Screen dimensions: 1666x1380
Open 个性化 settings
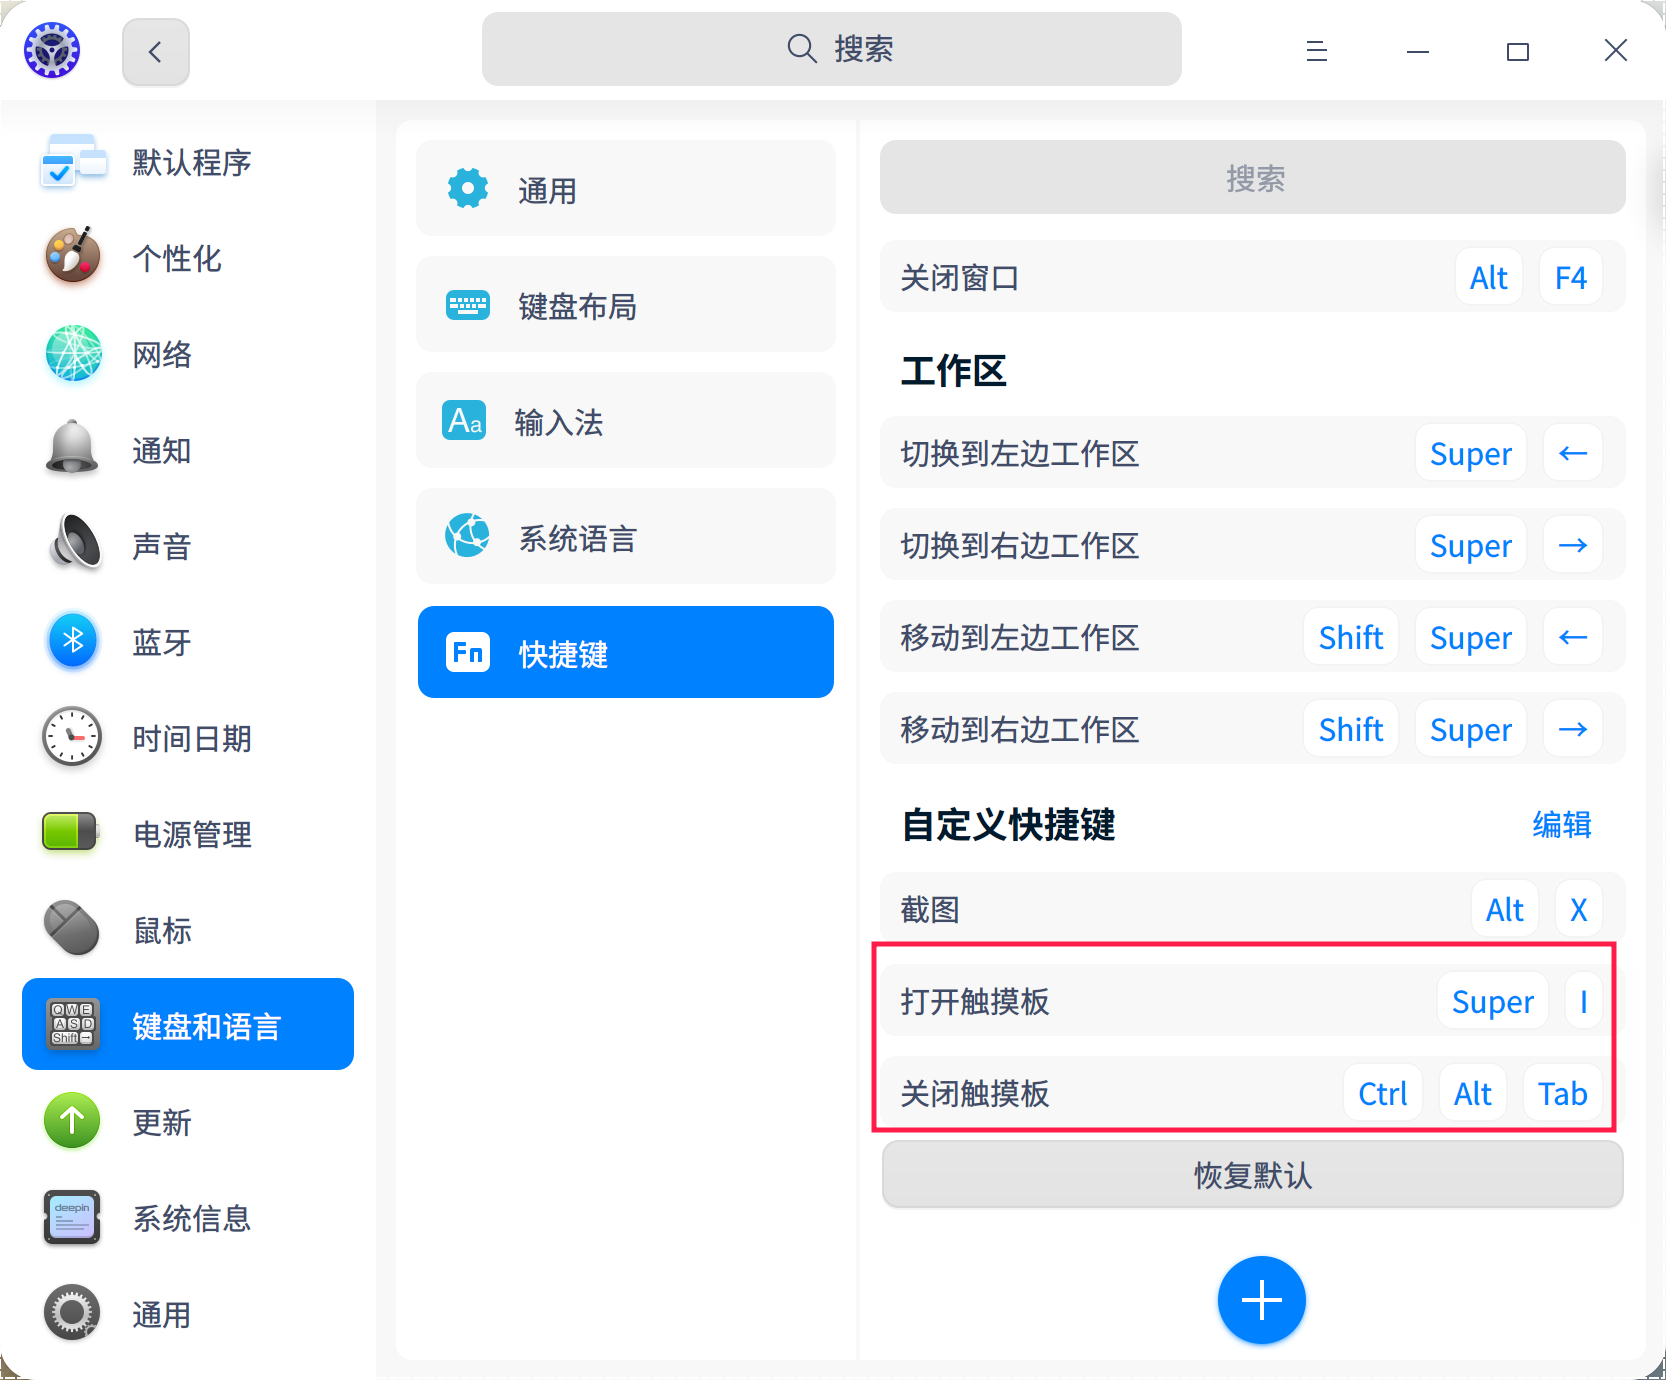[188, 258]
